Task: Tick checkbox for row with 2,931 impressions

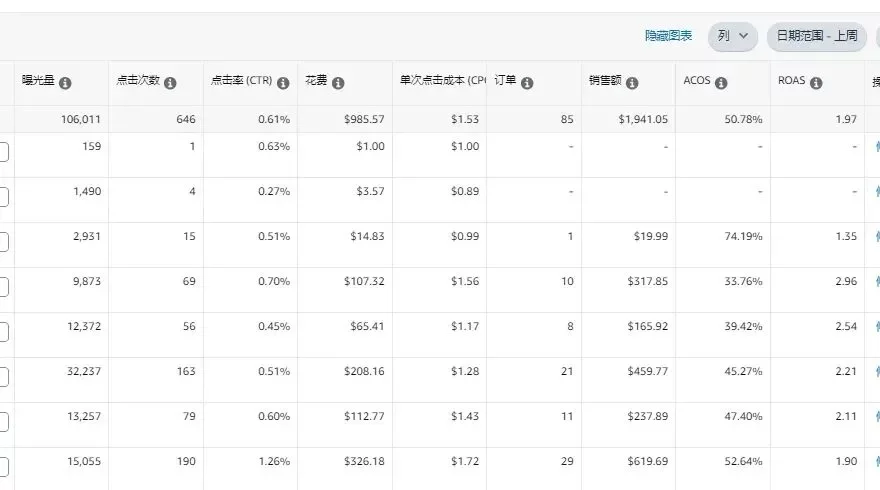Action: 3,241
